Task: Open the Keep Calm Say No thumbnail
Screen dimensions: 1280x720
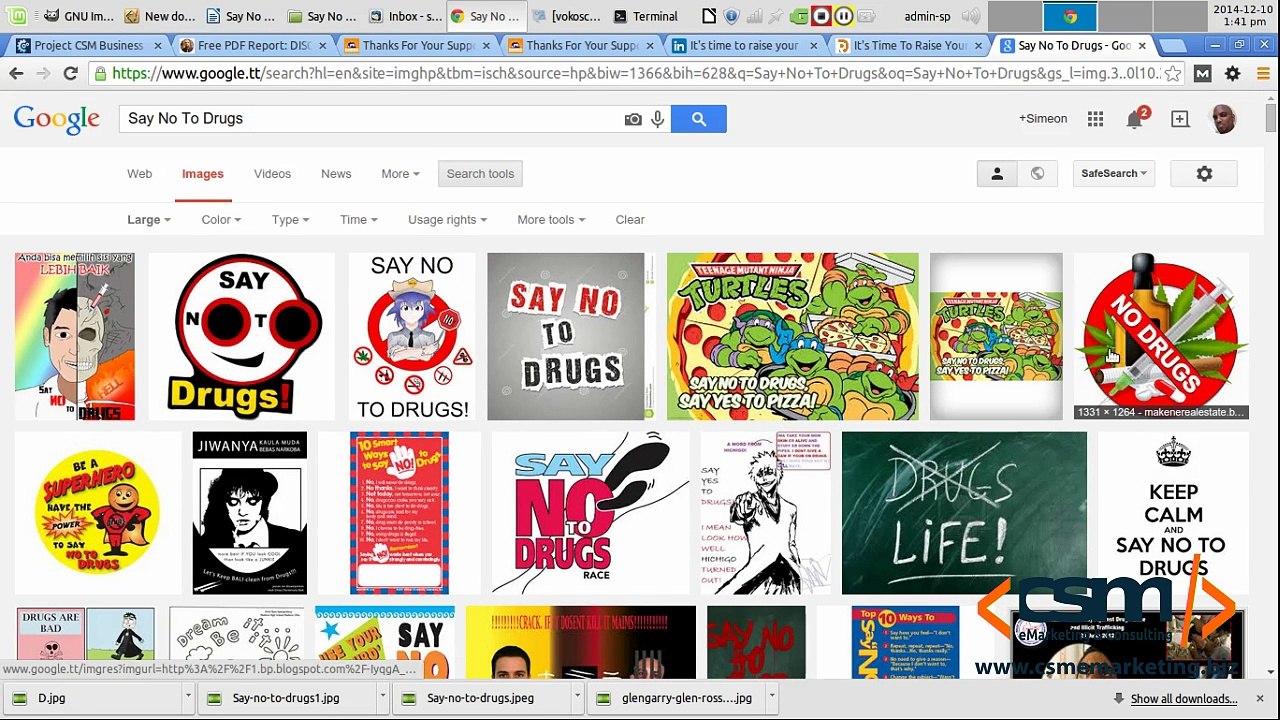Action: pyautogui.click(x=1173, y=513)
